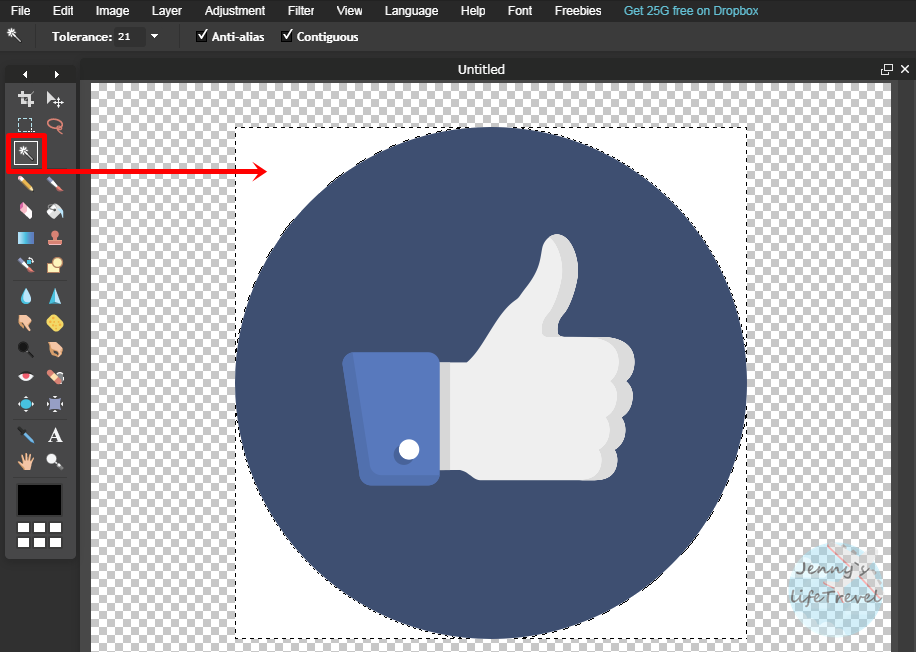Open the Language menu
The height and width of the screenshot is (652, 916).
411,11
